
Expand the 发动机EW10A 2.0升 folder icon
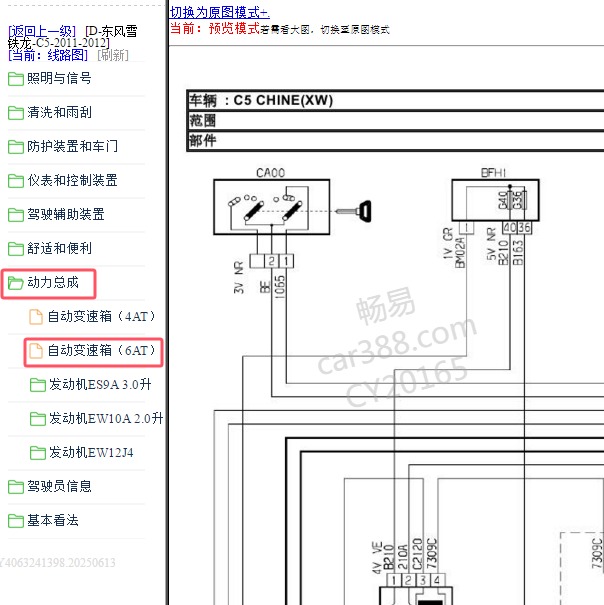point(38,419)
